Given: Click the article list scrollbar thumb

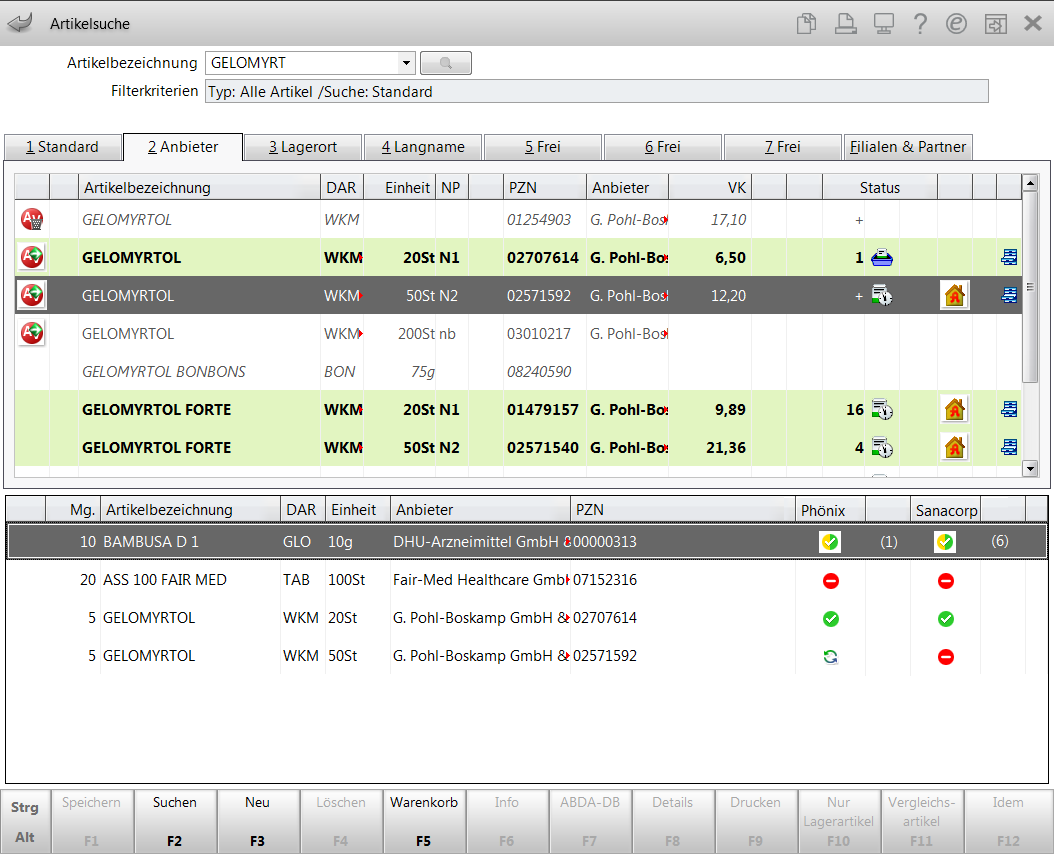Looking at the screenshot, I should pyautogui.click(x=1030, y=287).
